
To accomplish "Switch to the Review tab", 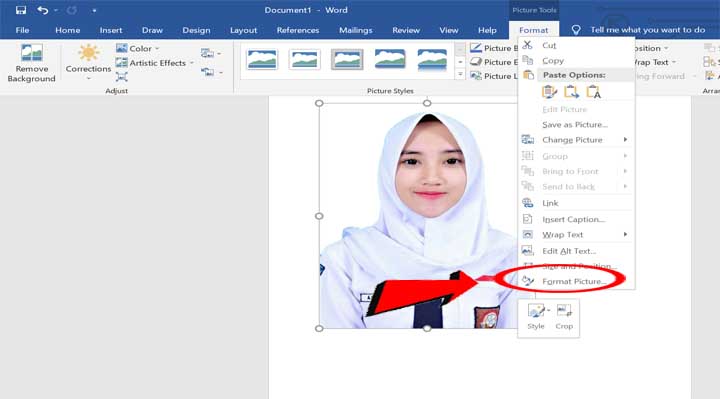I will 406,30.
